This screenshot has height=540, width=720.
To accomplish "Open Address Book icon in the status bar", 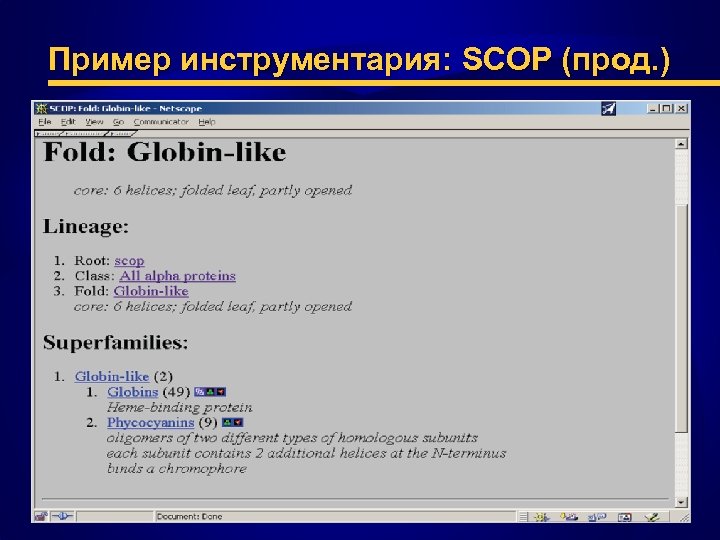I will click(624, 518).
